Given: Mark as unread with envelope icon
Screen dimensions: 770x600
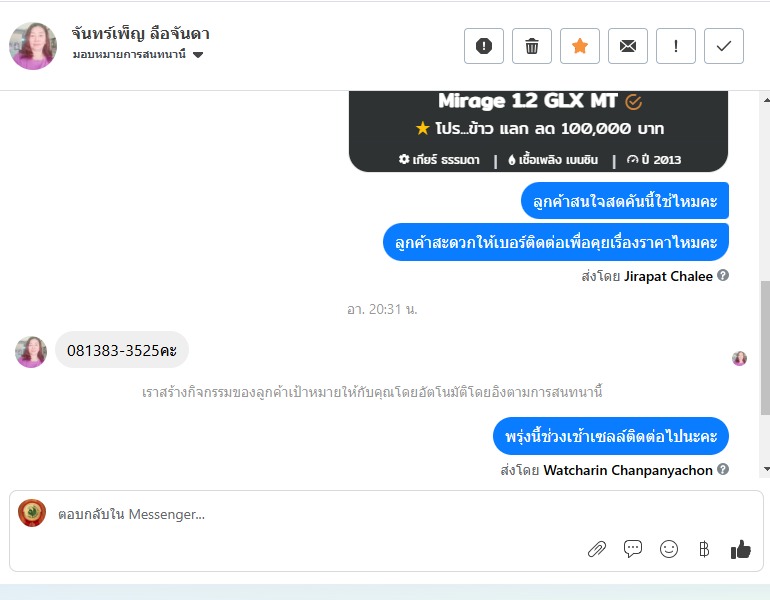Looking at the screenshot, I should 628,46.
